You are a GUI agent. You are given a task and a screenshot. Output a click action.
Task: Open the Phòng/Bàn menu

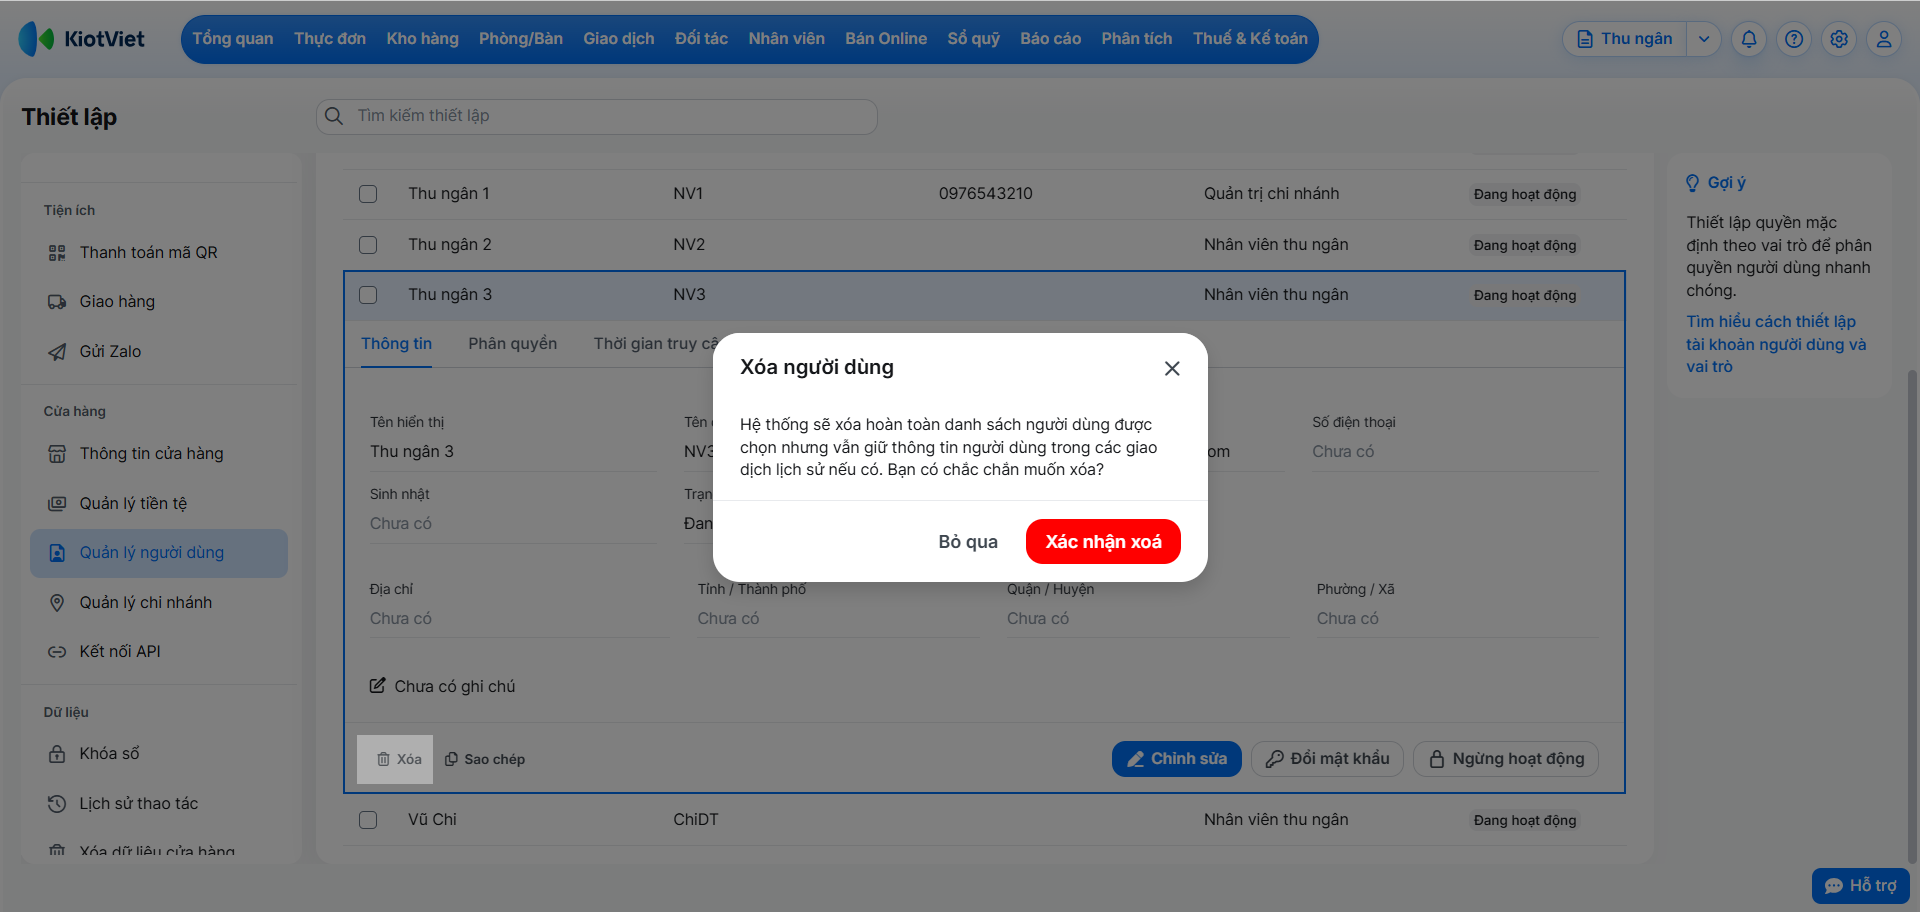click(521, 39)
